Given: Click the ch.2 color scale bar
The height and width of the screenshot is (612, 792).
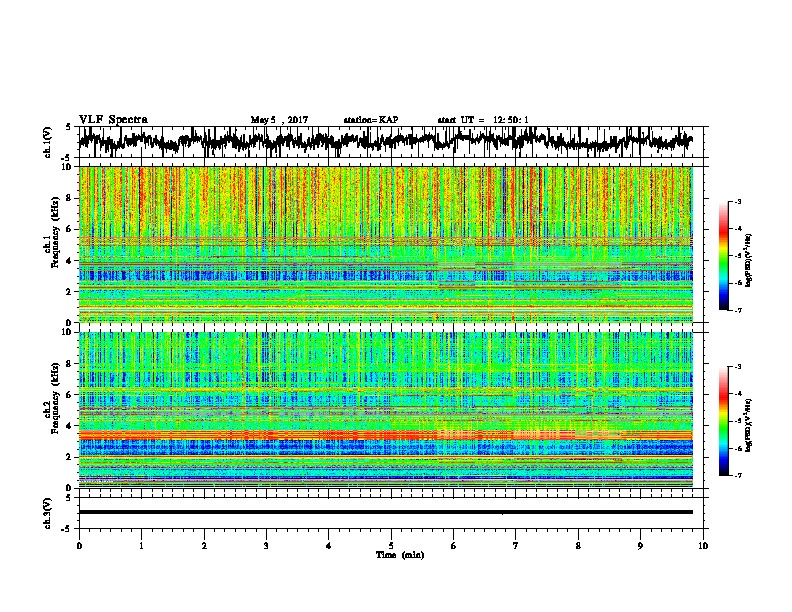Looking at the screenshot, I should (x=723, y=421).
